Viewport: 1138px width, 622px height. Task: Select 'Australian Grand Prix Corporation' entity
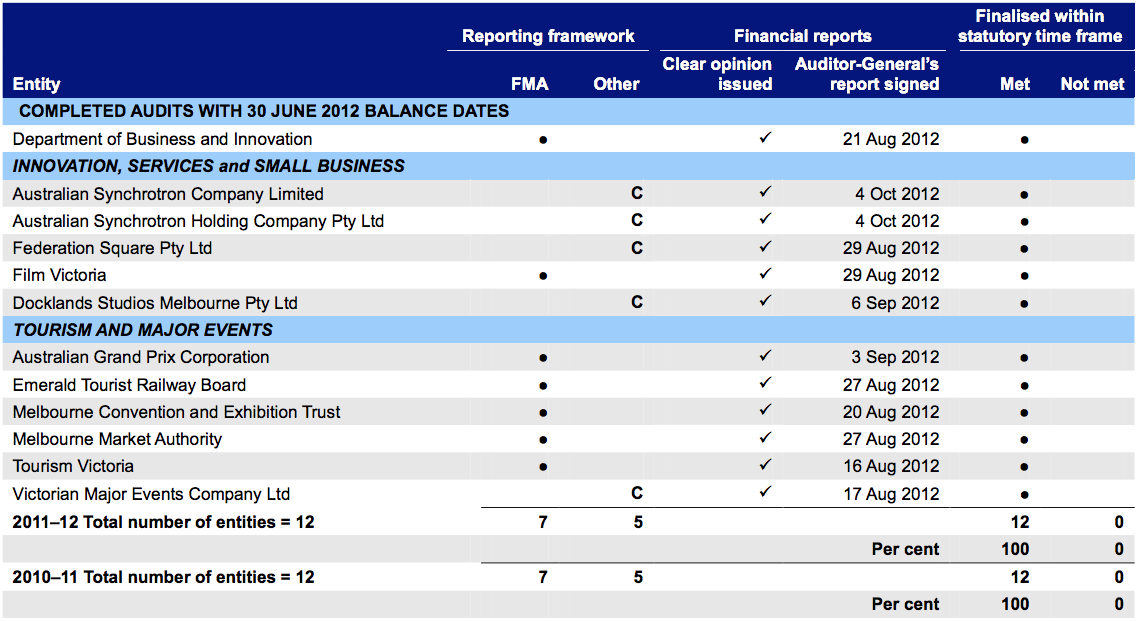pyautogui.click(x=141, y=357)
